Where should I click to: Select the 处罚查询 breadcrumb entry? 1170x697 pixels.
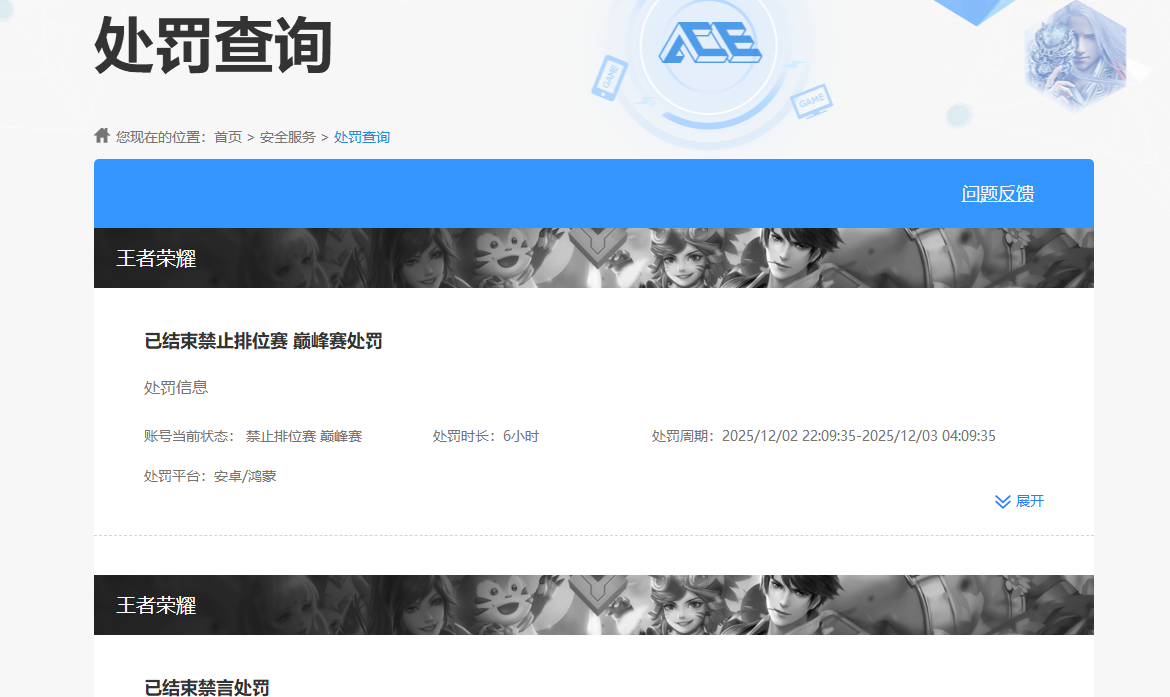[361, 136]
